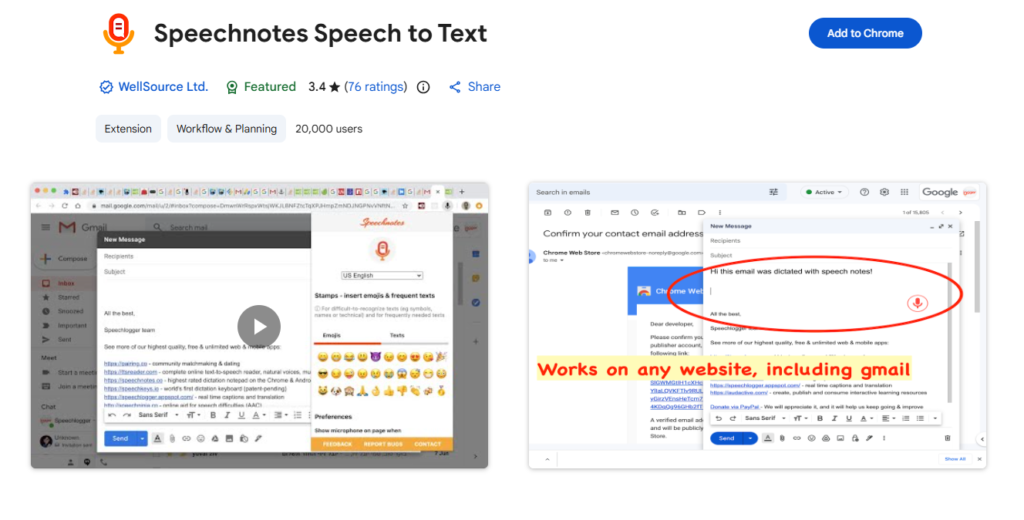Image resolution: width=1024 pixels, height=520 pixels.
Task: Play the Speechnotes preview video
Action: [x=259, y=326]
